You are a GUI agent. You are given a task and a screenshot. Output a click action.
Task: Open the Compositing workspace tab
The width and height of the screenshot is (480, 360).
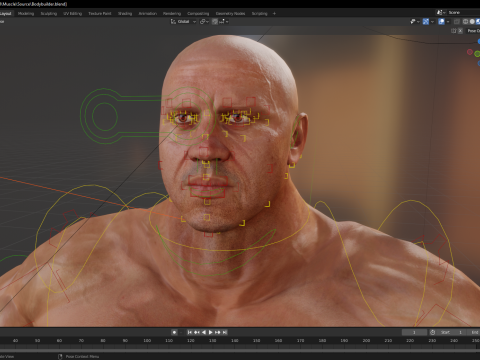pyautogui.click(x=198, y=13)
